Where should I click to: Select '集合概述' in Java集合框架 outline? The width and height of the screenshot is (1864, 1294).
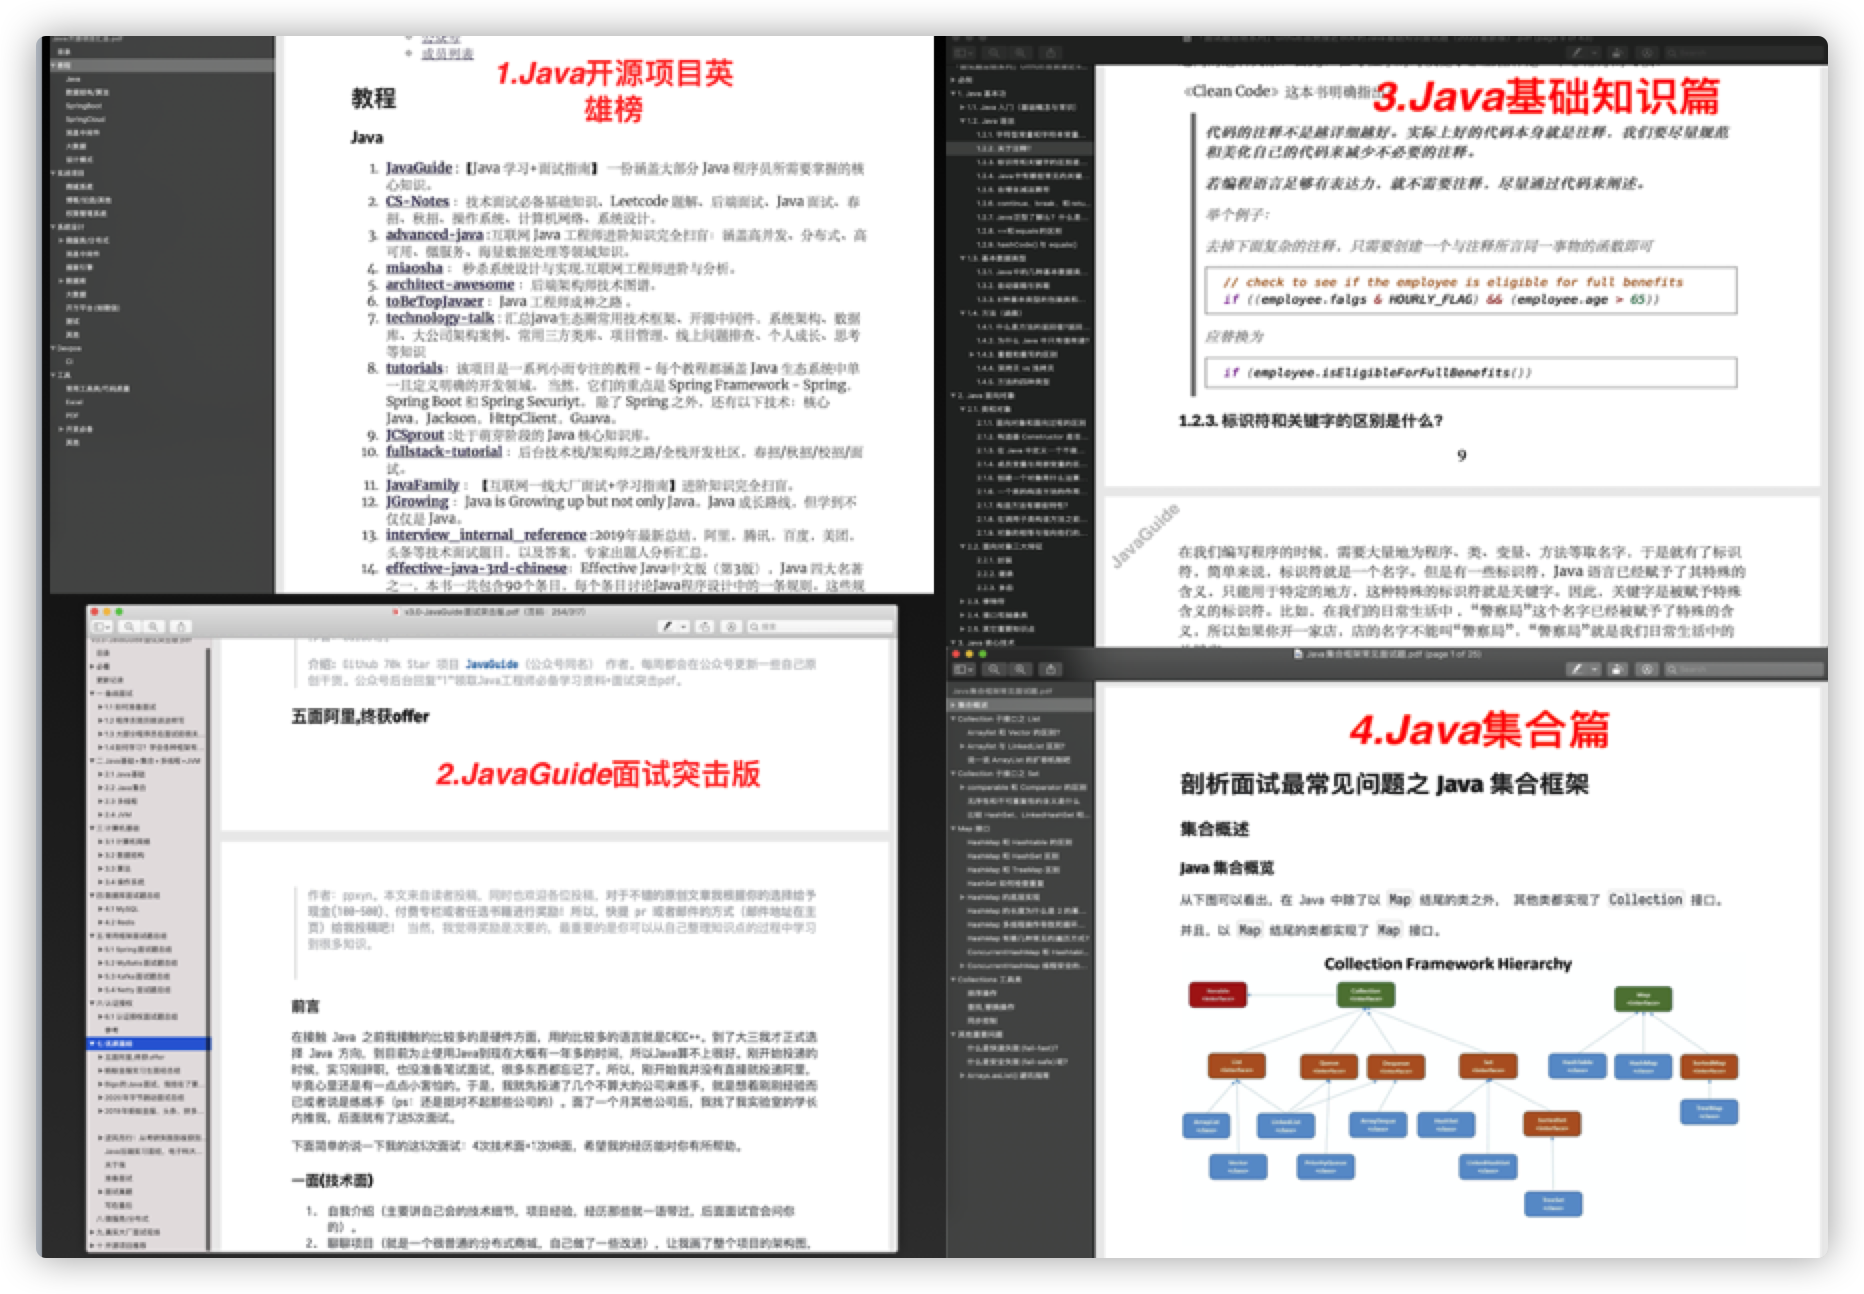click(x=1020, y=705)
